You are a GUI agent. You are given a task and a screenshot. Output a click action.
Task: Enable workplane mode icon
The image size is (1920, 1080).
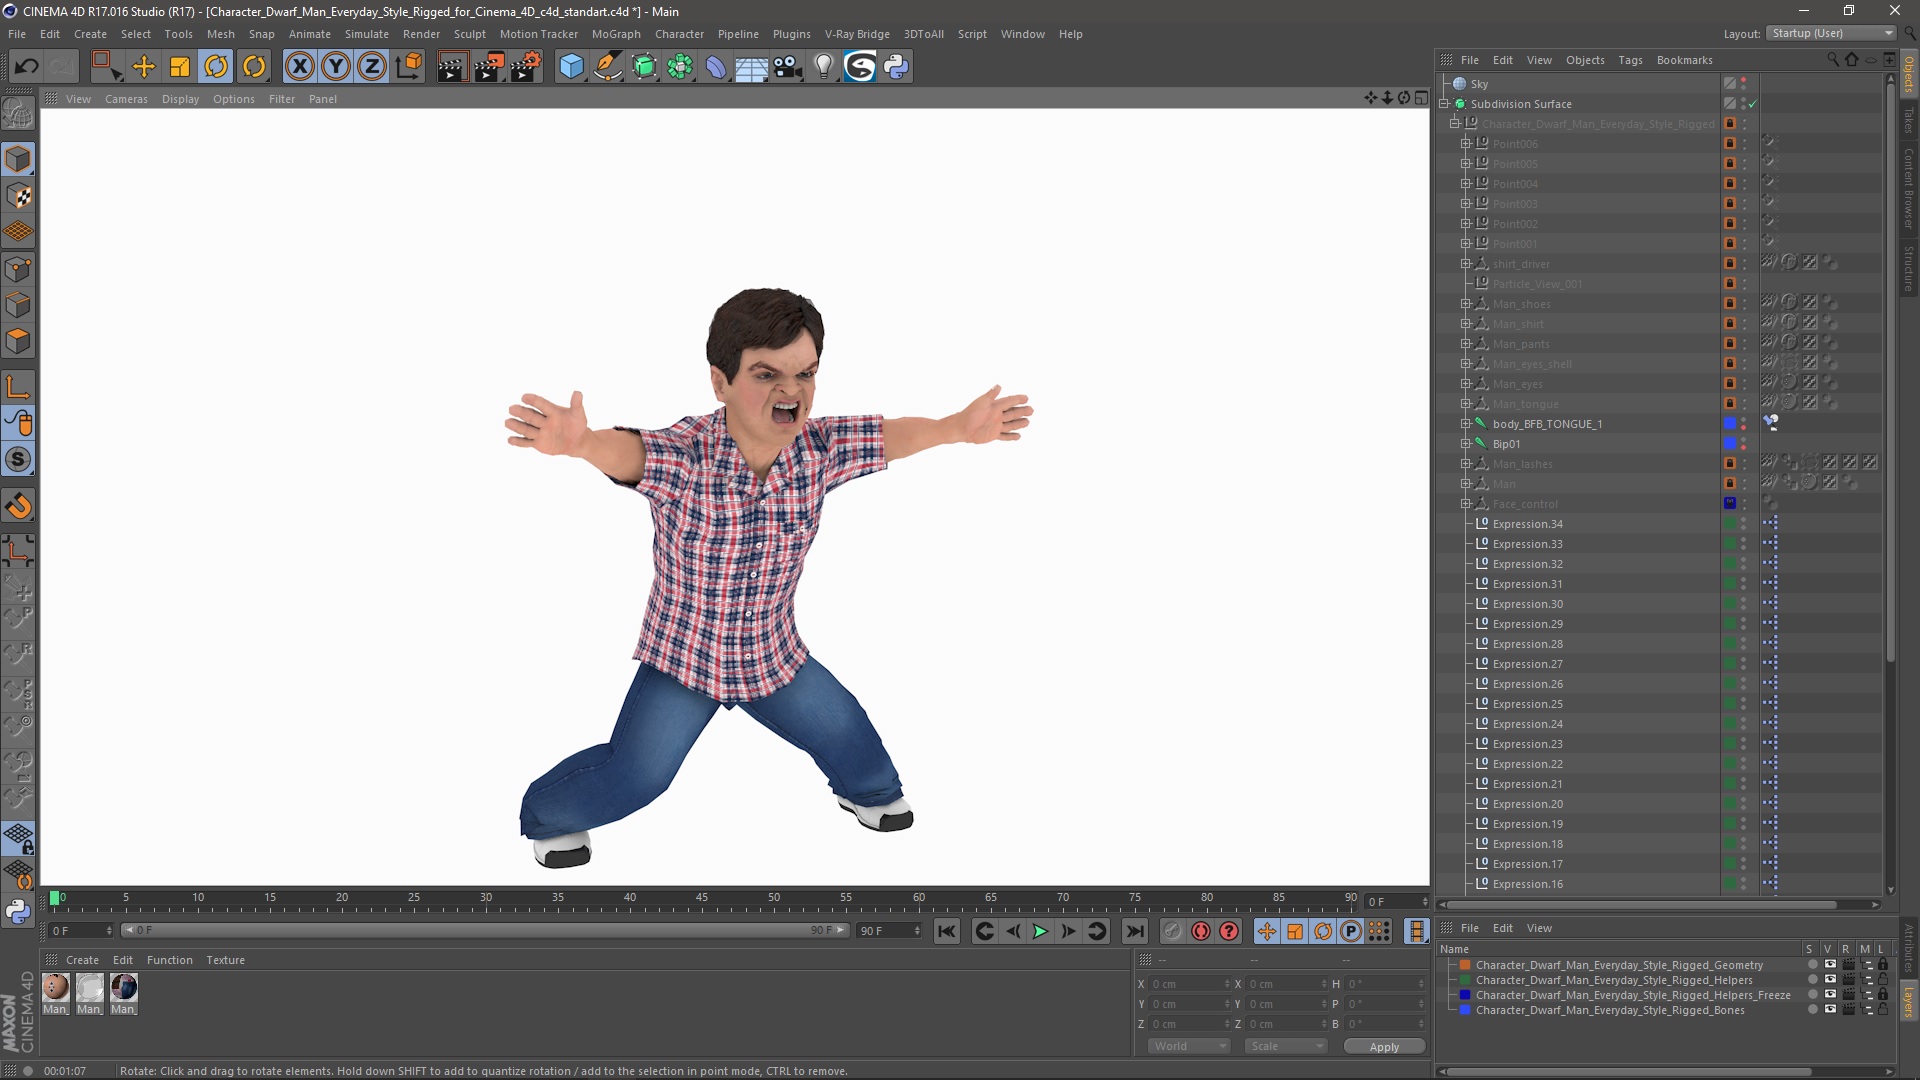[18, 232]
